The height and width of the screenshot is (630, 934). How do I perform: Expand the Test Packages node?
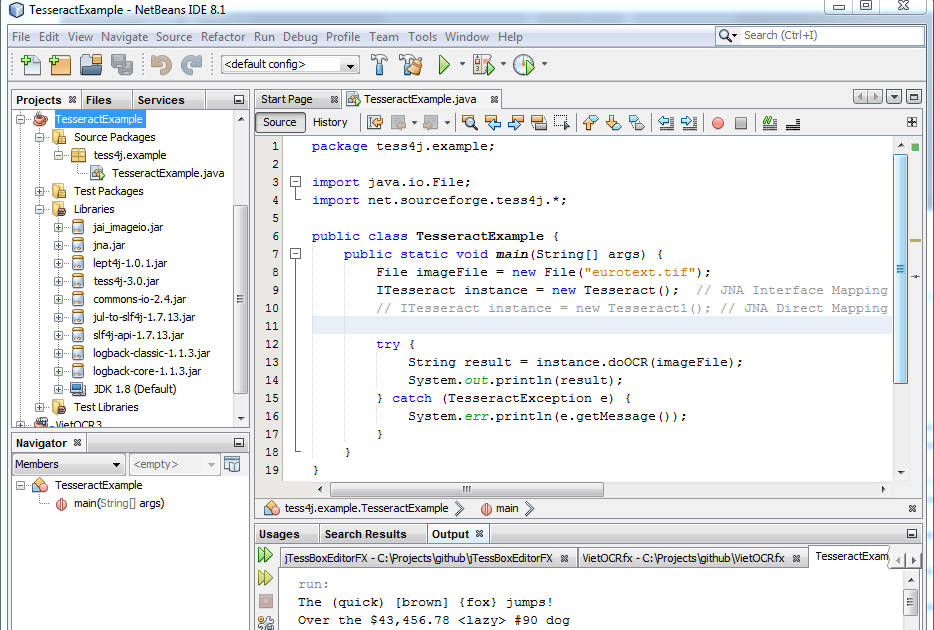pyautogui.click(x=39, y=191)
